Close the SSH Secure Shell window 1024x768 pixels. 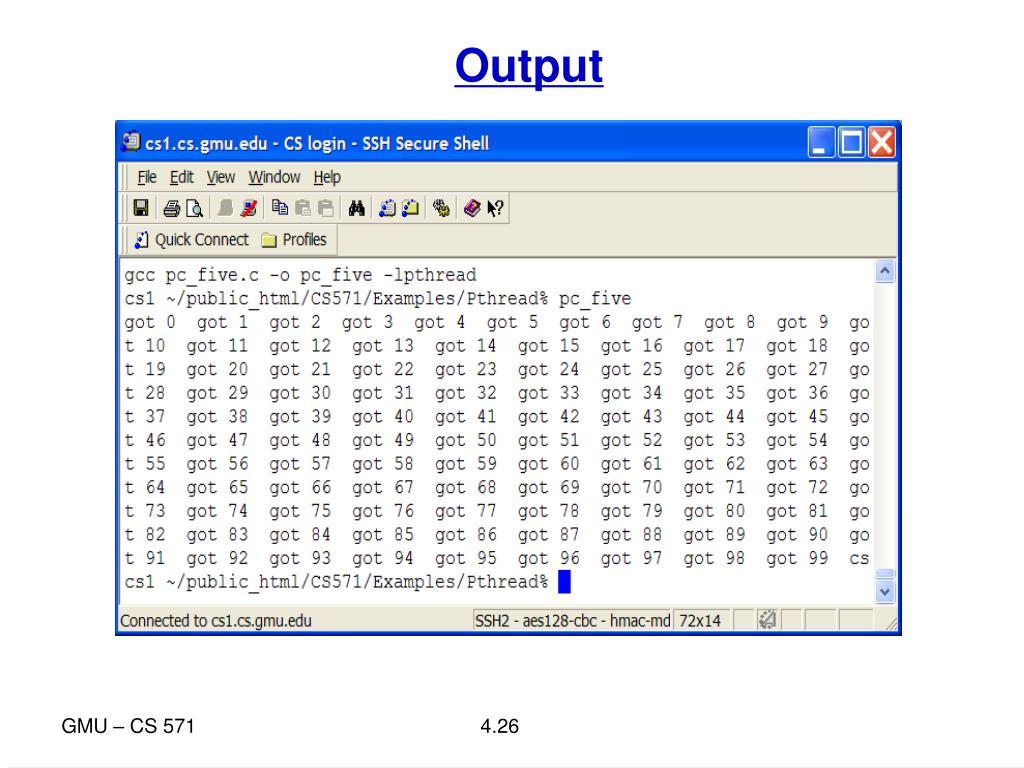[x=881, y=142]
